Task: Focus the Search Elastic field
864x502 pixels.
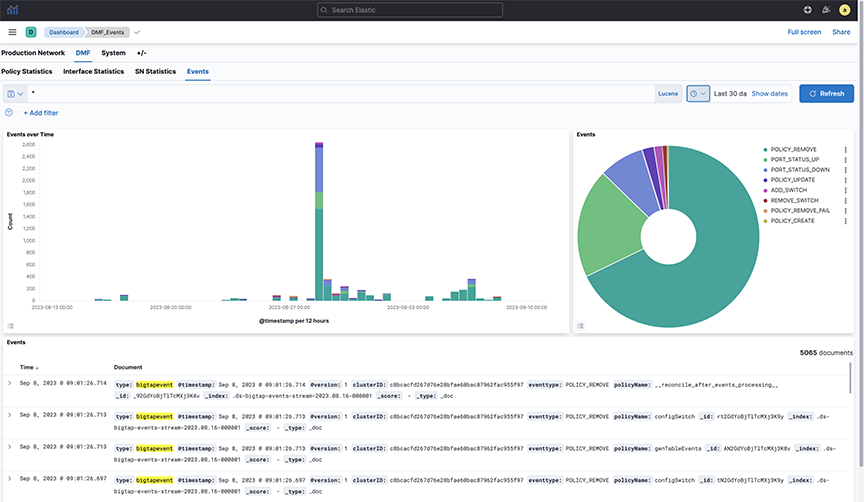Action: click(410, 10)
